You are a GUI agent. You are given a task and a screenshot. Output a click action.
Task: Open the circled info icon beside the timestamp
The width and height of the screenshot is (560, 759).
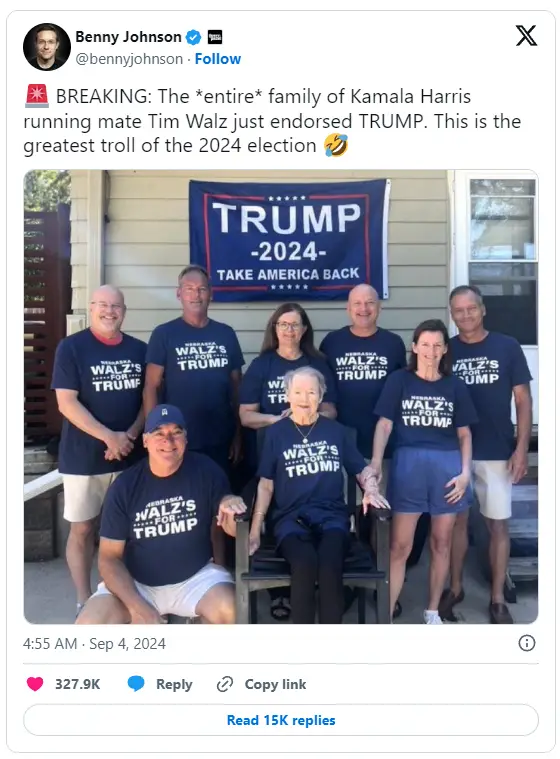pyautogui.click(x=527, y=643)
